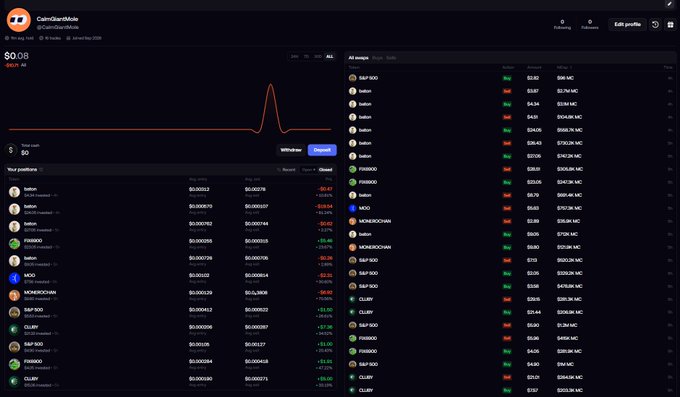The height and width of the screenshot is (397, 680).
Task: Click MONEROCHAN token icon in Your positions
Action: tap(14, 295)
